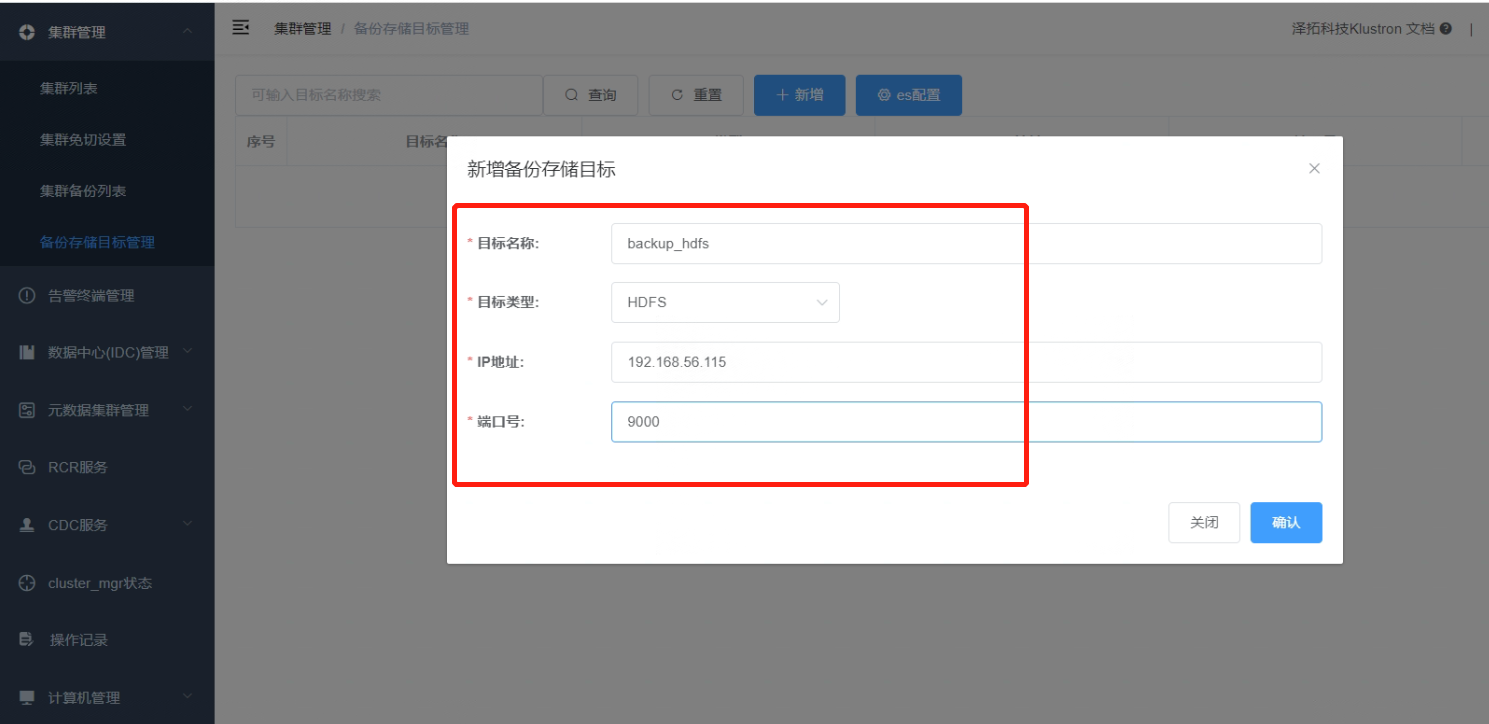
Task: Click the 重置 reset button
Action: [x=696, y=95]
